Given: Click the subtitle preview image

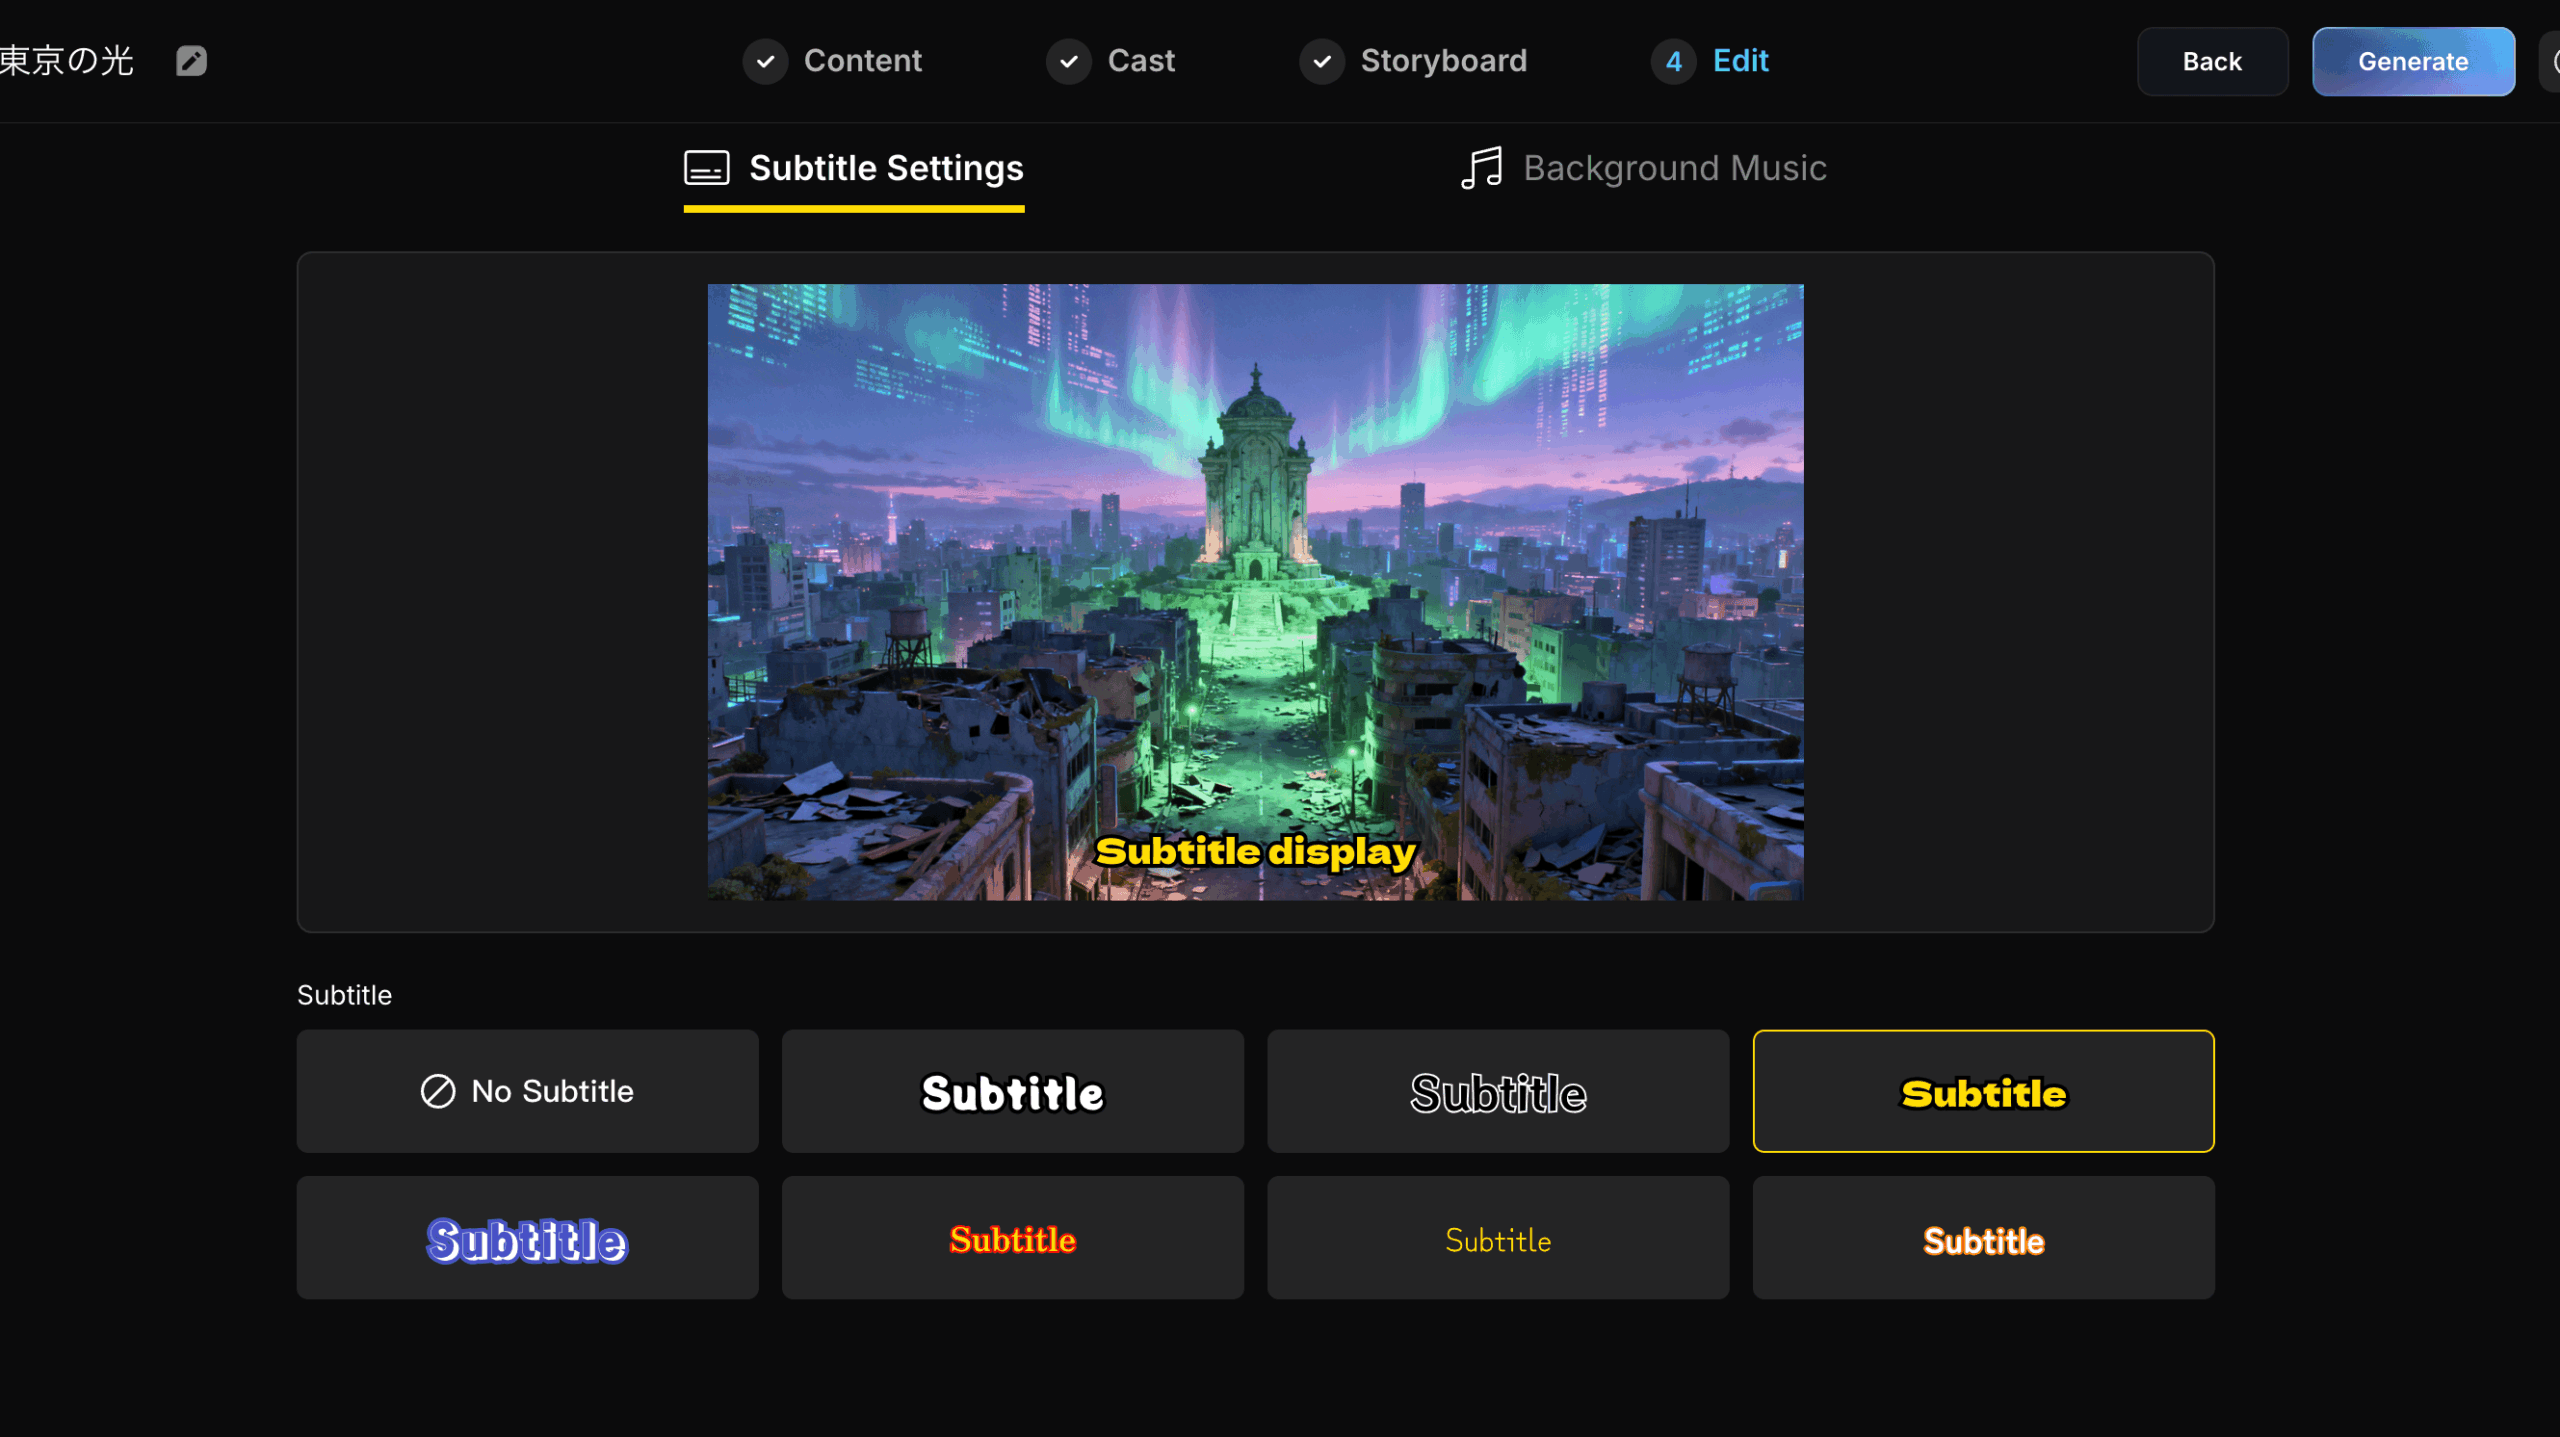Looking at the screenshot, I should [1255, 591].
